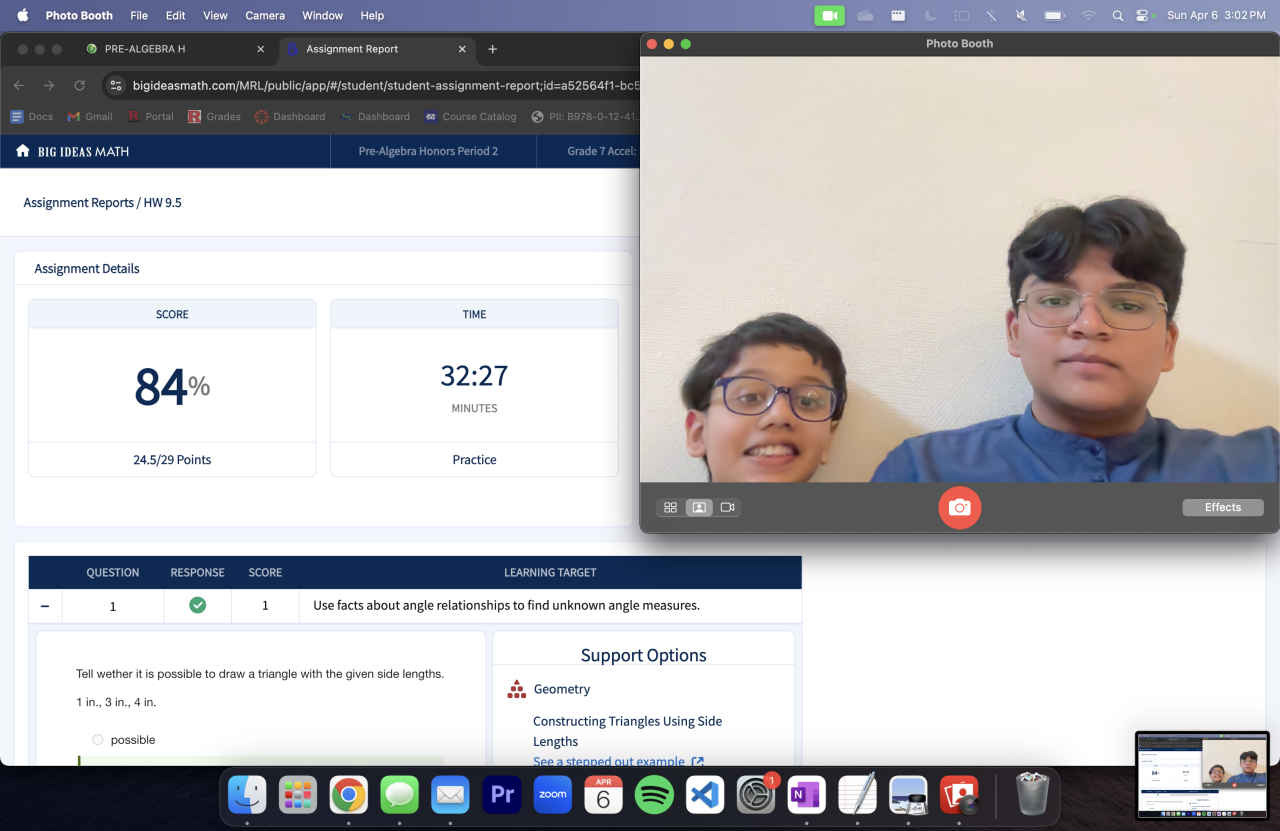Toggle the Focus moon icon
This screenshot has height=831, width=1280.
pyautogui.click(x=930, y=16)
